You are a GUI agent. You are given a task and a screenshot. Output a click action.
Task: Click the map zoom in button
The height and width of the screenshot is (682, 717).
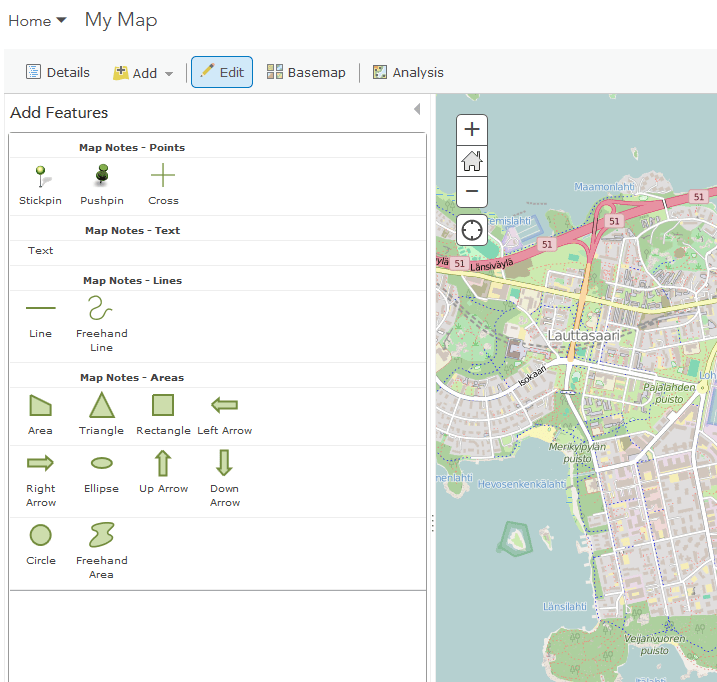click(x=472, y=129)
